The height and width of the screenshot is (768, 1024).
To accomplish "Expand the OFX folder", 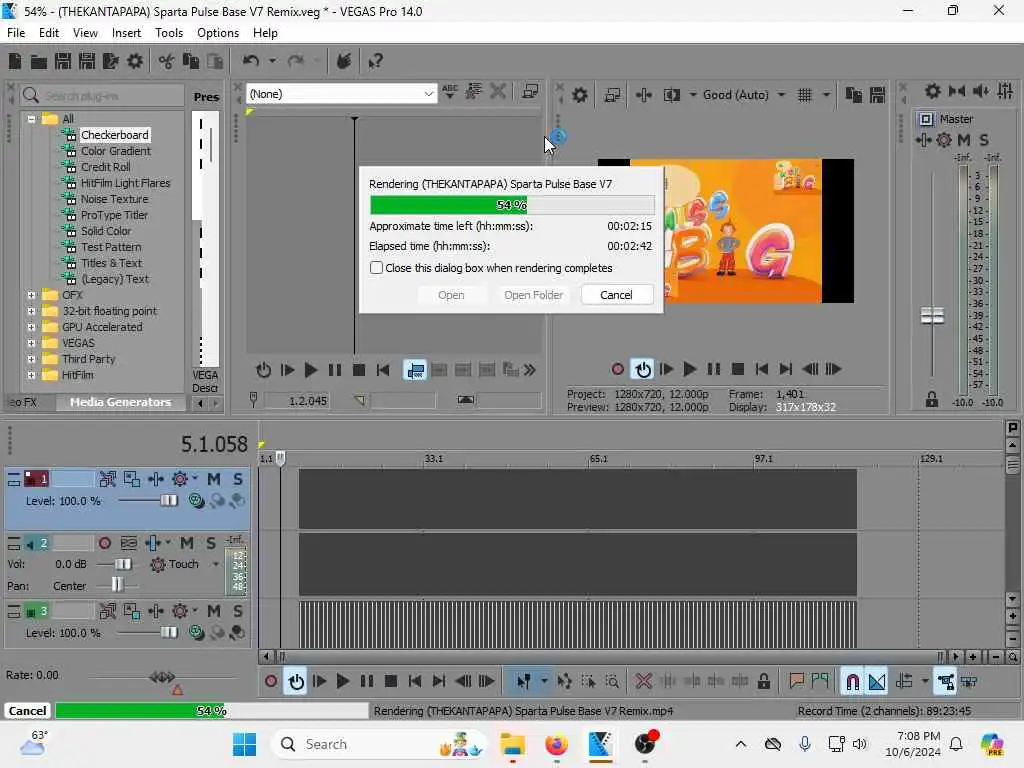I will coord(31,295).
